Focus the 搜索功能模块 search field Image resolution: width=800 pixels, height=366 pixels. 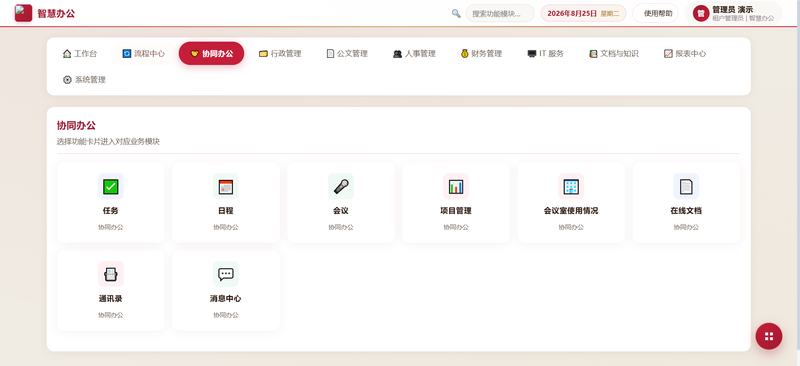pyautogui.click(x=500, y=13)
